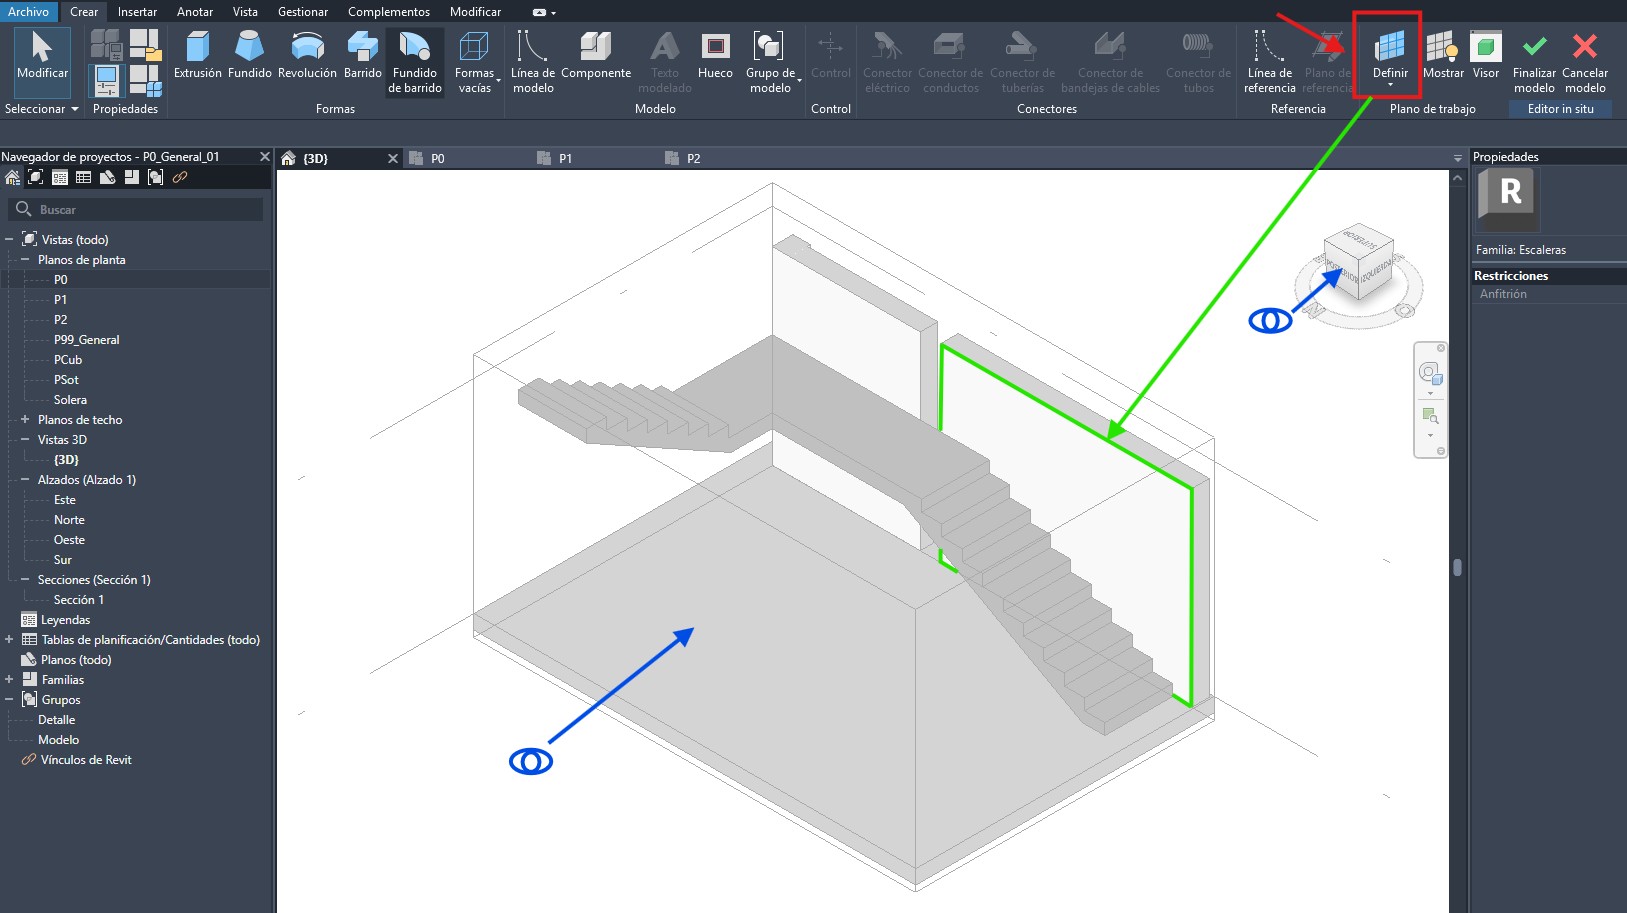Expand the Familias tree node
Screen dimensions: 1627x913
9,680
